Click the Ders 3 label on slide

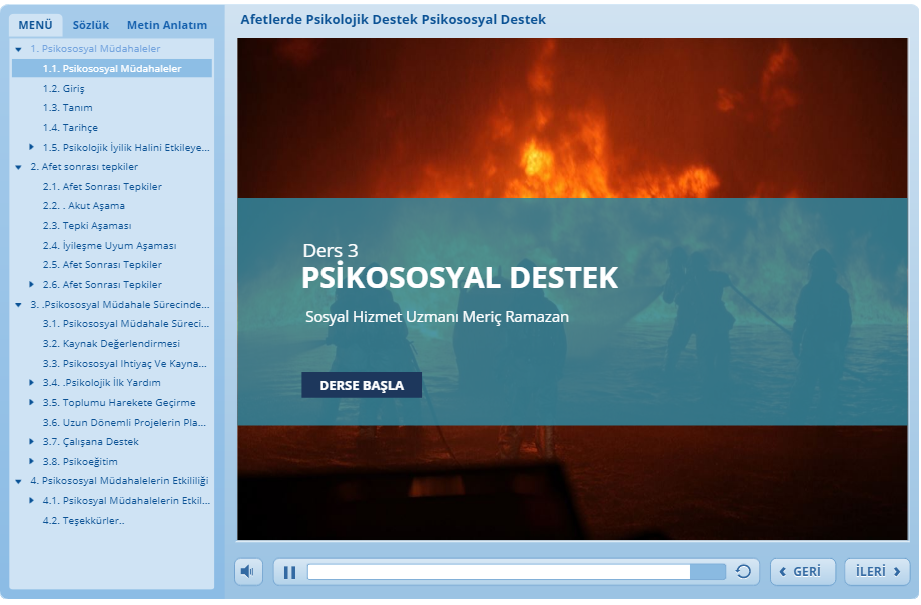coord(330,250)
